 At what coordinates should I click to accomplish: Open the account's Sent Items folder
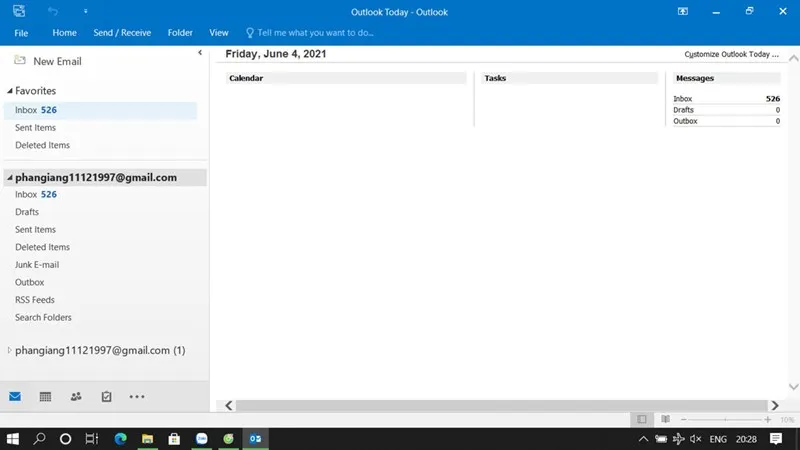[35, 230]
